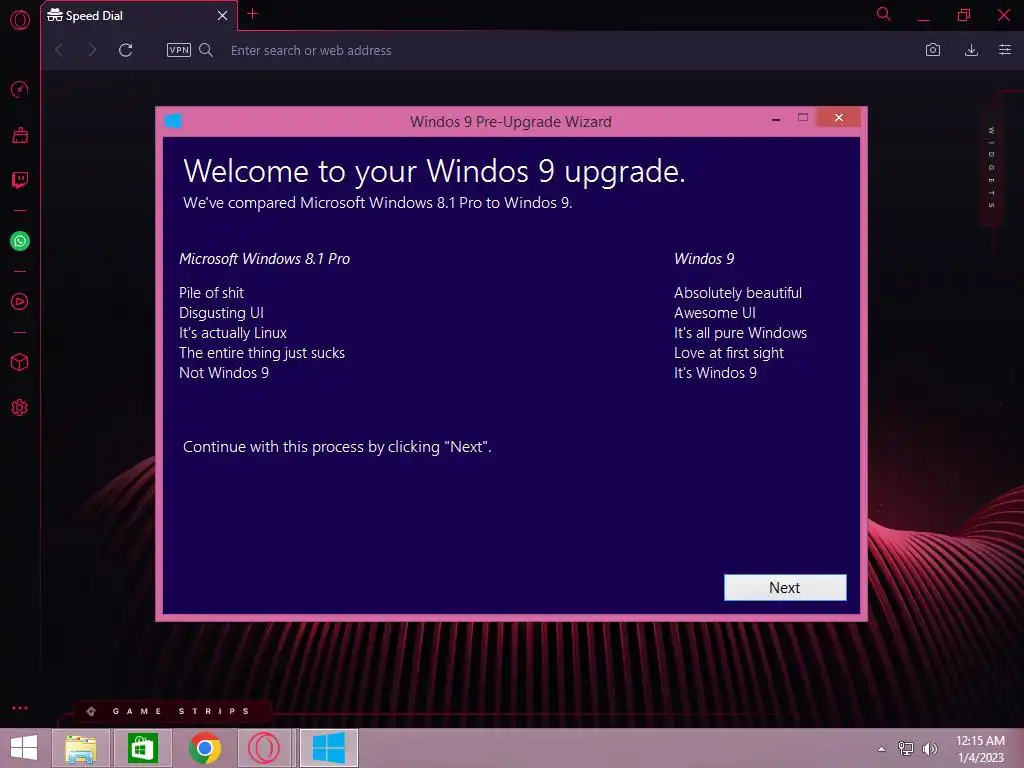Open the clock showing 12:15 AM
The width and height of the screenshot is (1024, 768).
click(x=980, y=748)
